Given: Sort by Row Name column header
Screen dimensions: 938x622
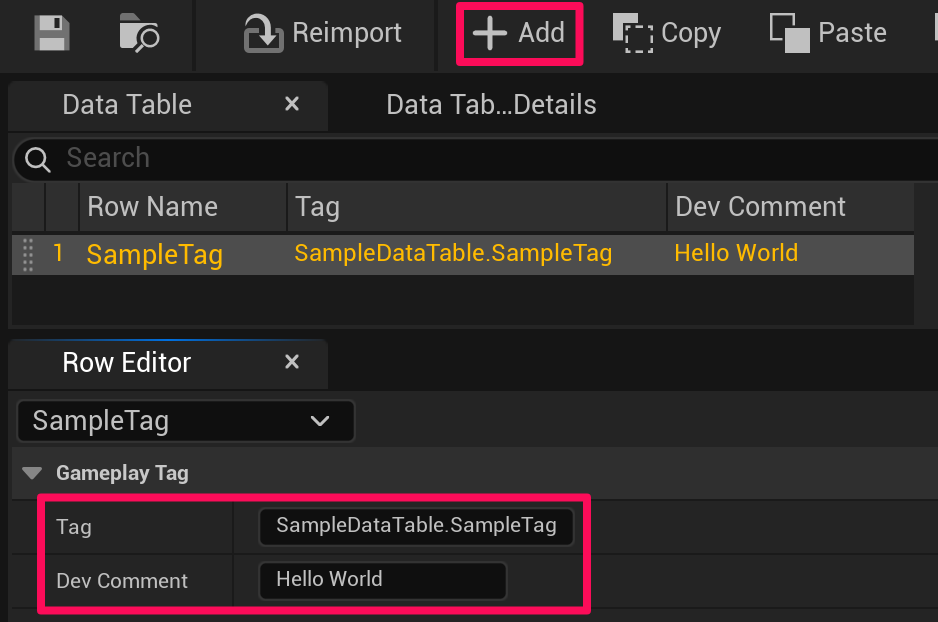Looking at the screenshot, I should pos(153,207).
